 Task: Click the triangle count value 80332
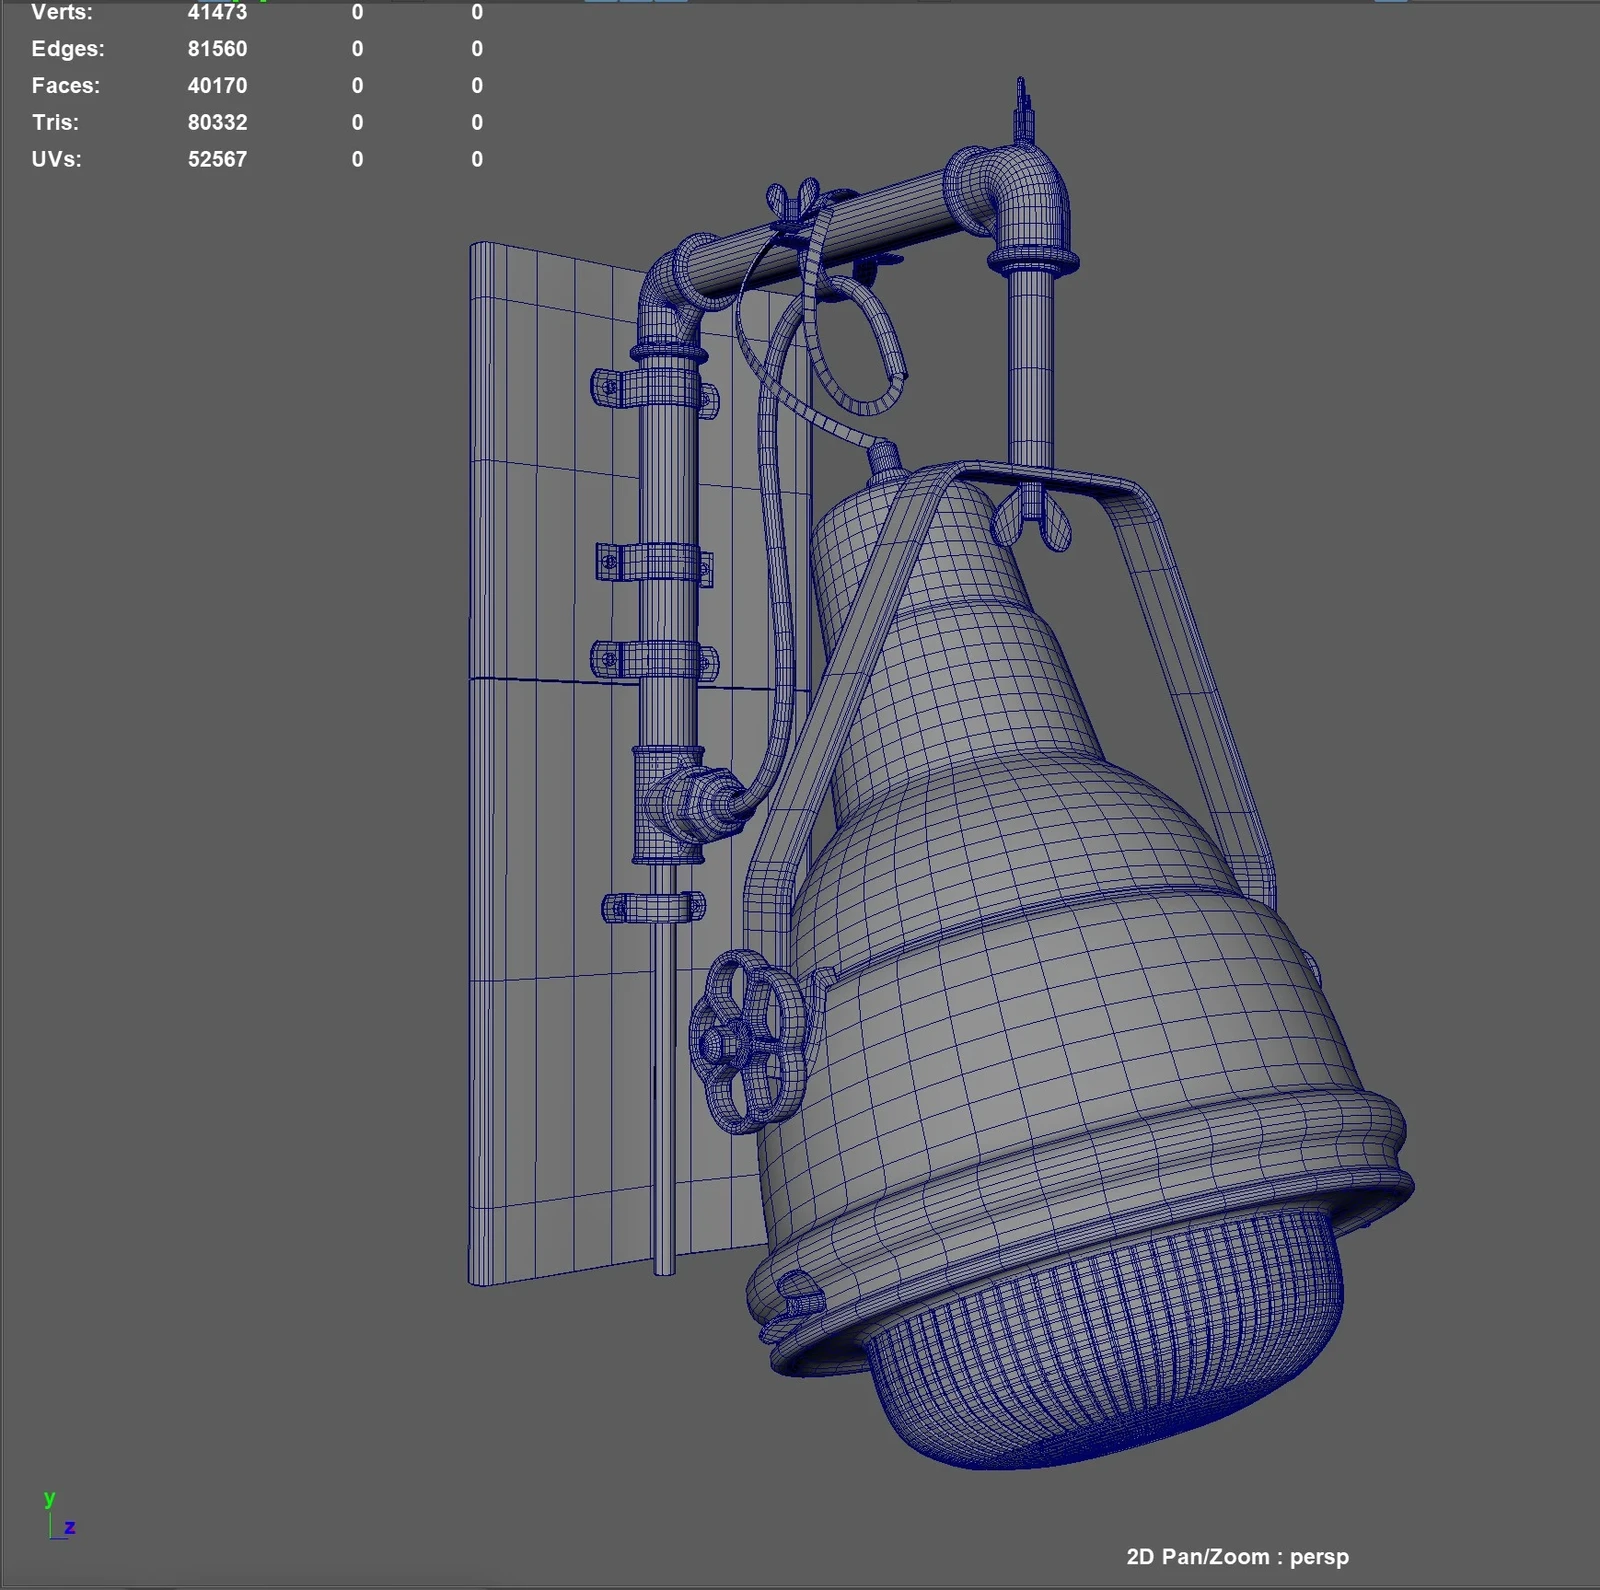click(217, 122)
